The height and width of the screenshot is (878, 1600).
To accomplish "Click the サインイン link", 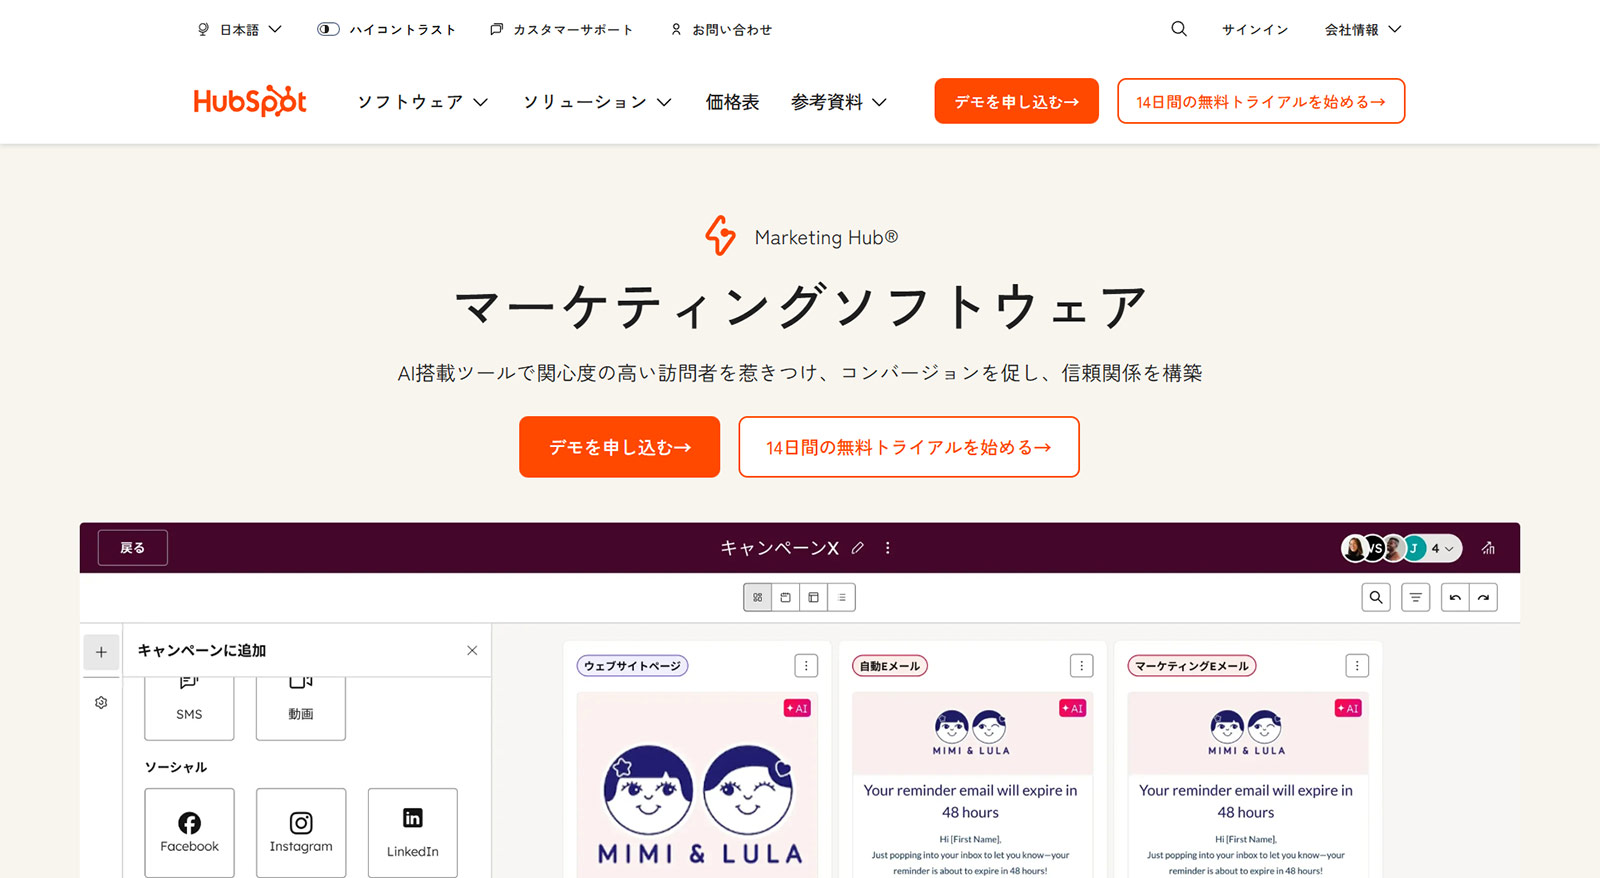I will click(1254, 30).
